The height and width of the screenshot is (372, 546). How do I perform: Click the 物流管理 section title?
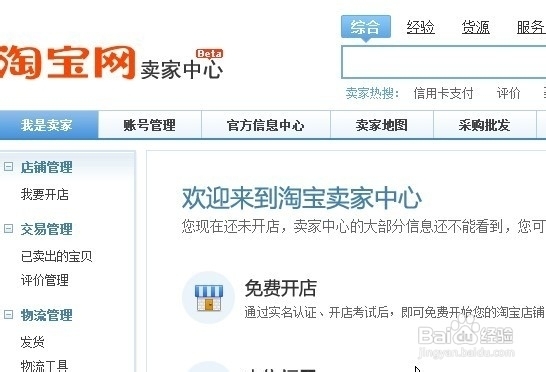47,315
